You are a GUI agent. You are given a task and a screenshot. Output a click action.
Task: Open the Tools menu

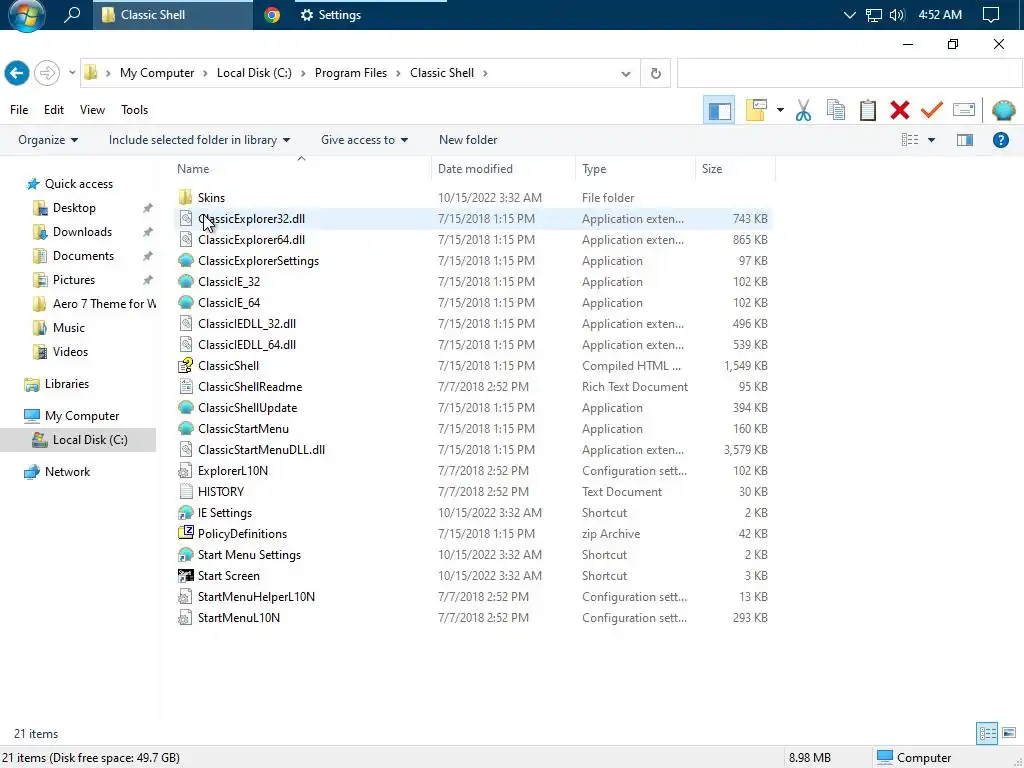pyautogui.click(x=135, y=110)
